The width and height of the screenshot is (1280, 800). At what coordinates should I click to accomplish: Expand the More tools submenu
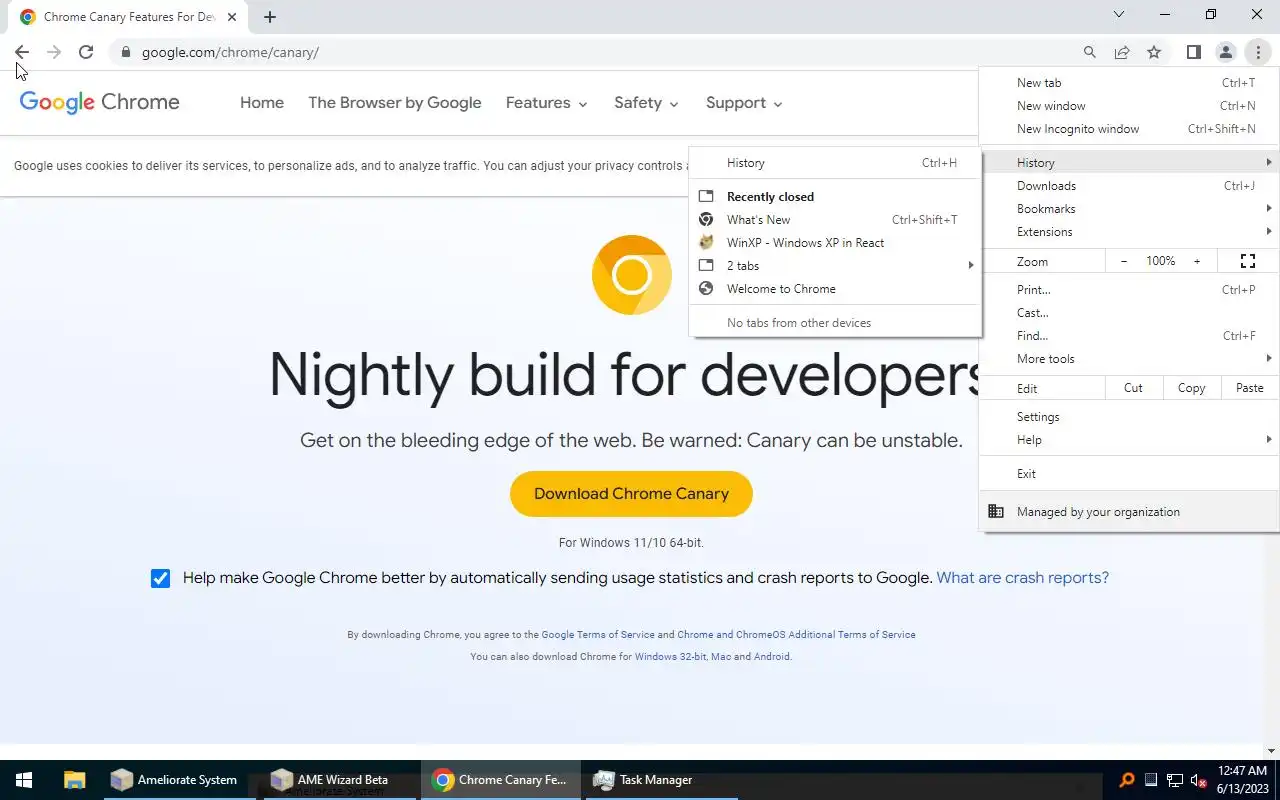(x=1129, y=359)
